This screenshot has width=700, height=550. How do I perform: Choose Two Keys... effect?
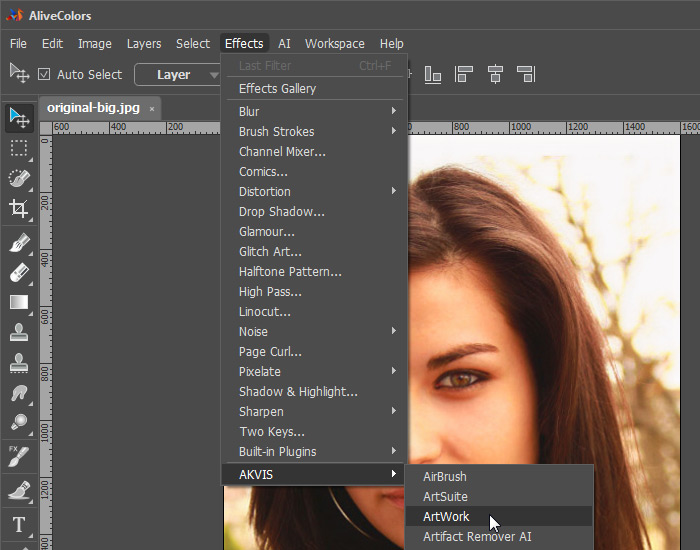point(315,432)
